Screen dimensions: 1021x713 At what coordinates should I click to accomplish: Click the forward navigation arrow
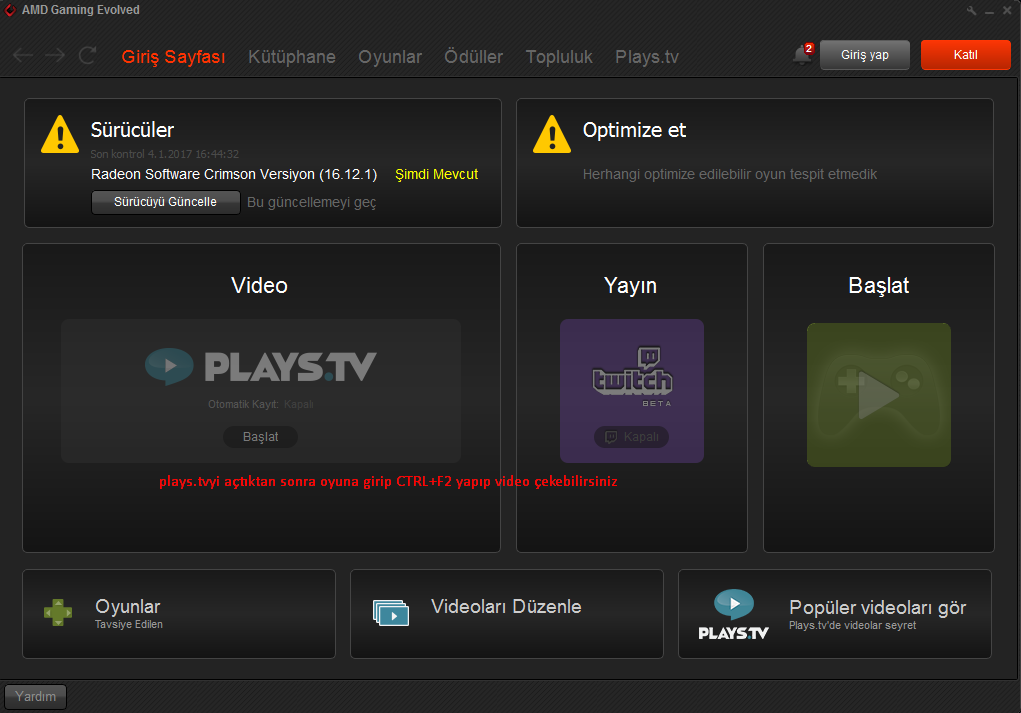click(55, 55)
